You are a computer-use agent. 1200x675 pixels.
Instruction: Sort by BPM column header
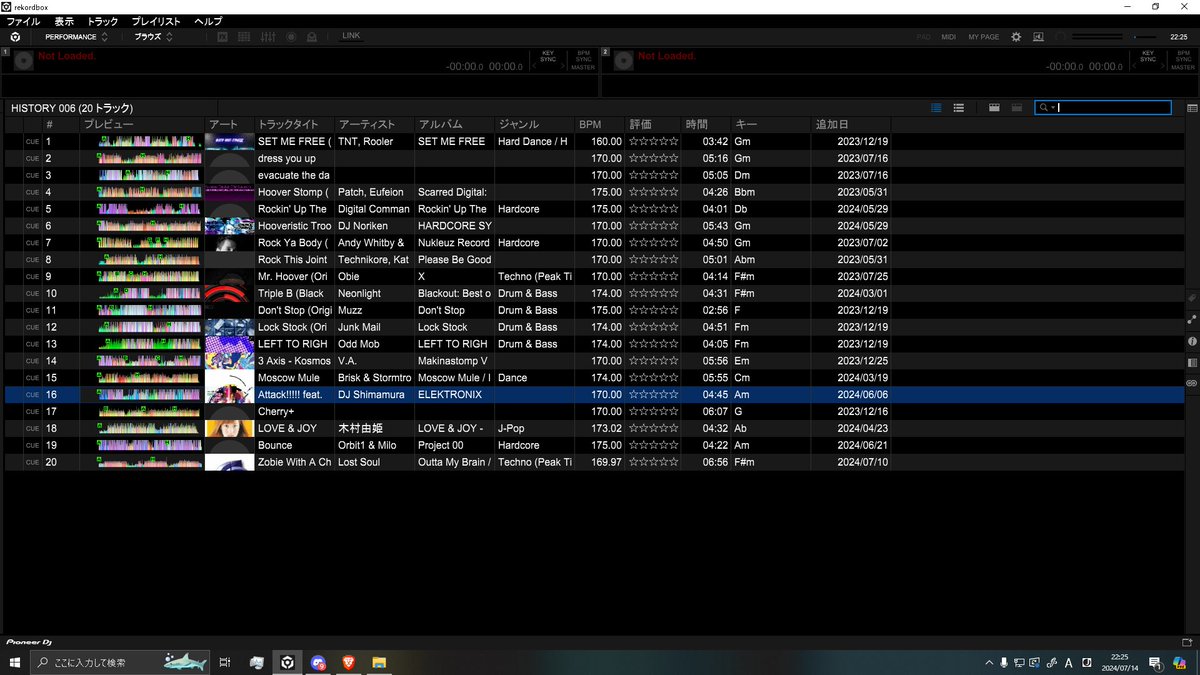pyautogui.click(x=600, y=125)
